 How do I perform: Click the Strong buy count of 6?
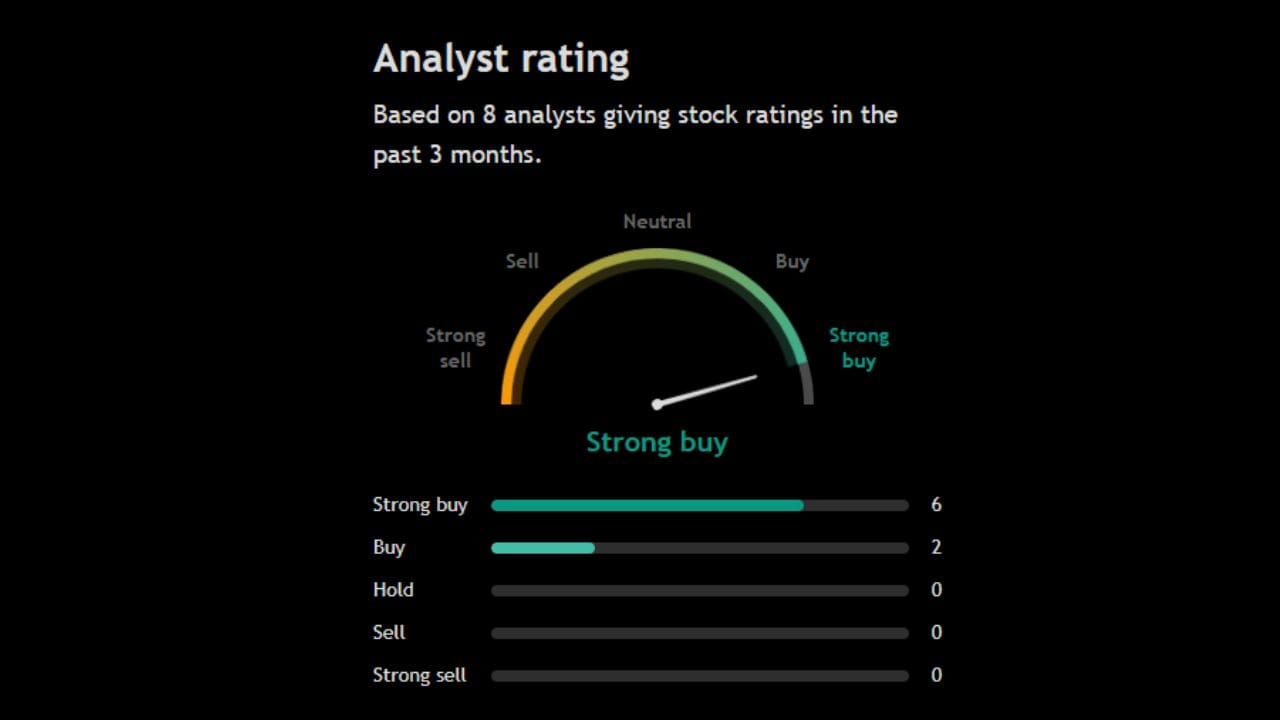936,505
